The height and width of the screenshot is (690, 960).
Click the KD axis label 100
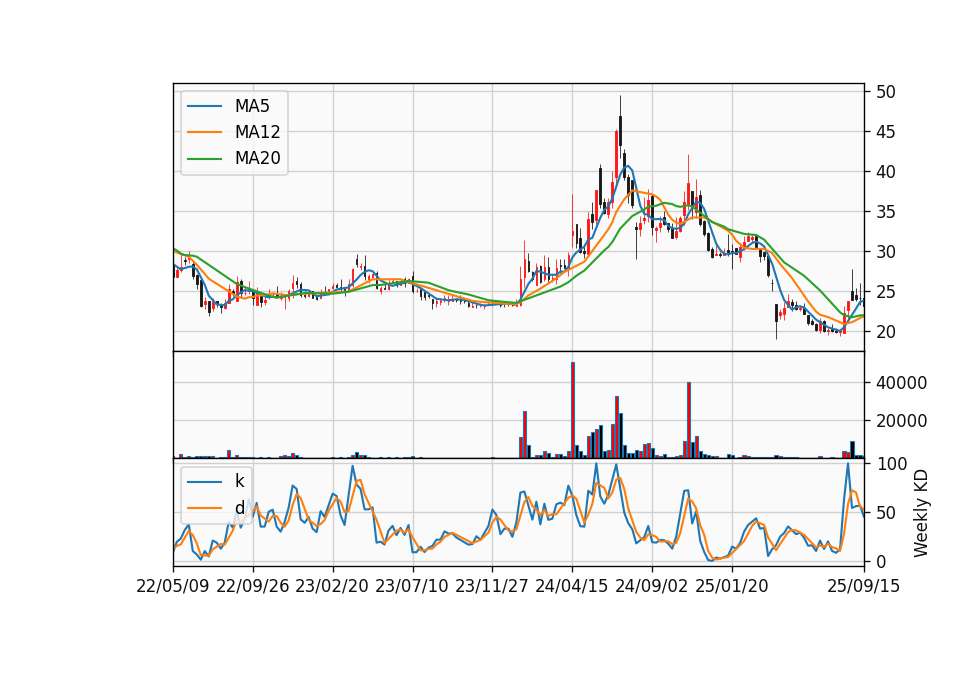click(x=891, y=464)
